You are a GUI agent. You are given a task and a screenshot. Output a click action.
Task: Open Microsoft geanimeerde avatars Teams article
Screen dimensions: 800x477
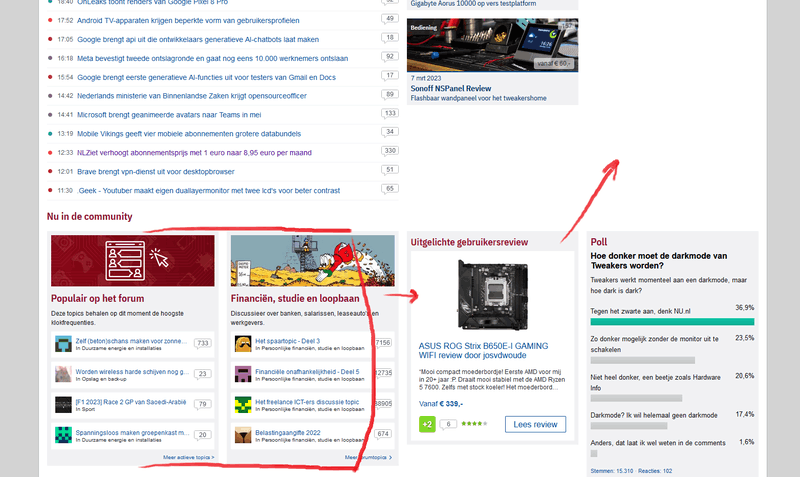169,115
